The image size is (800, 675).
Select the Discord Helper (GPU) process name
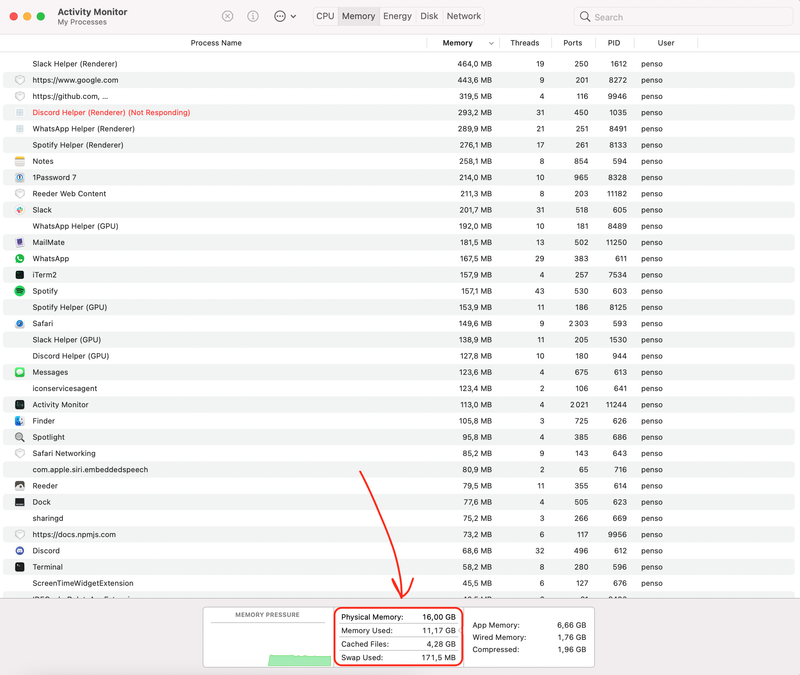pyautogui.click(x=70, y=356)
